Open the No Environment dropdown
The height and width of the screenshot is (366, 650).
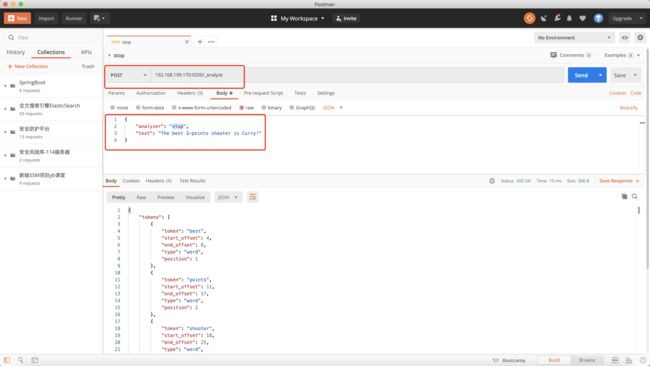[x=574, y=38]
